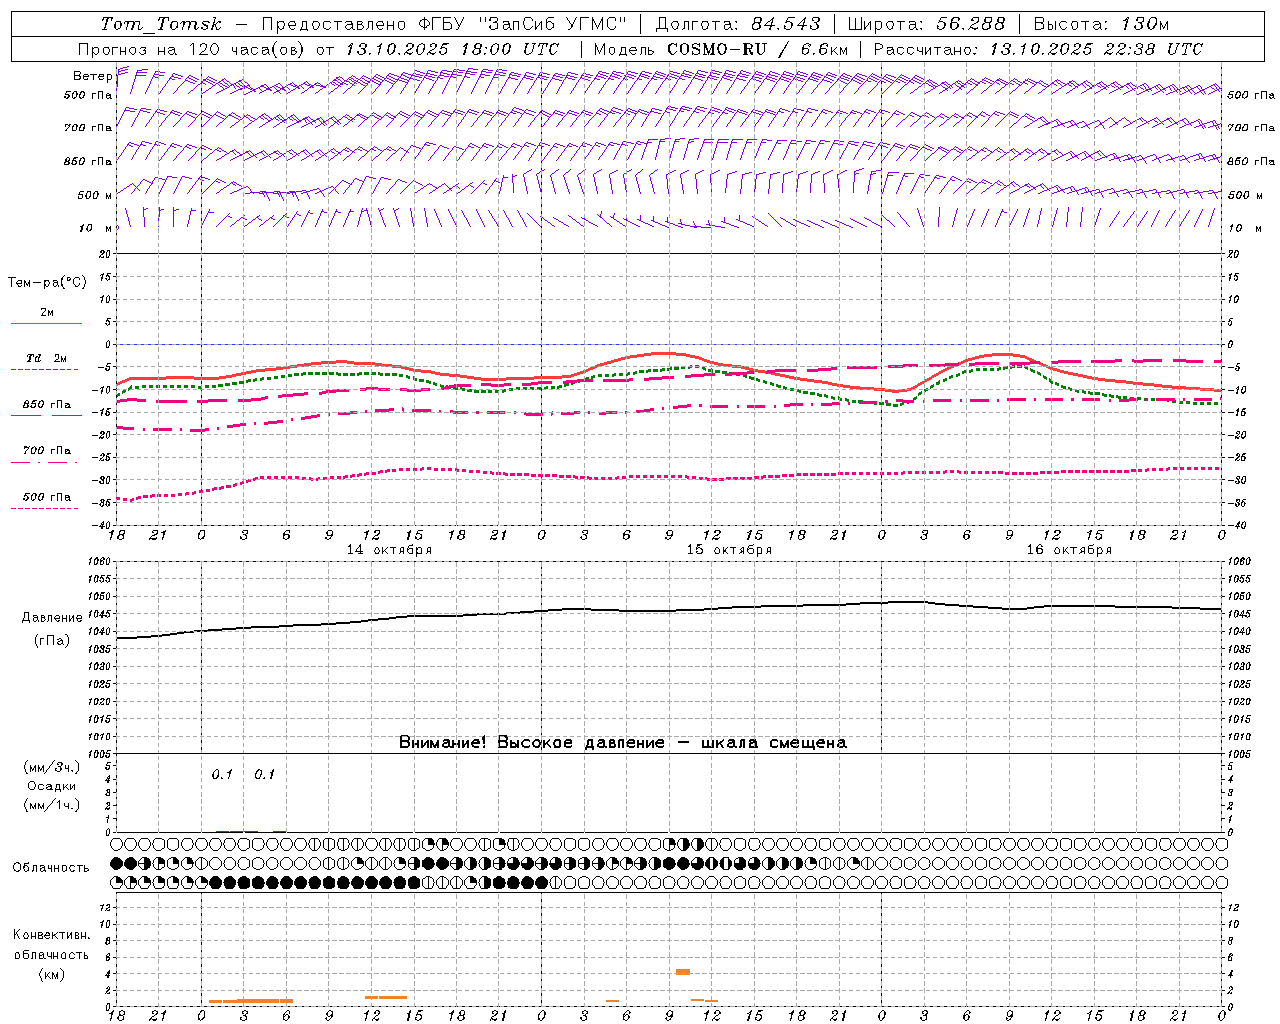Image resolution: width=1280 pixels, height=1024 pixels.
Task: Select the Конвективн. convective cloud label
Action: click(x=51, y=935)
